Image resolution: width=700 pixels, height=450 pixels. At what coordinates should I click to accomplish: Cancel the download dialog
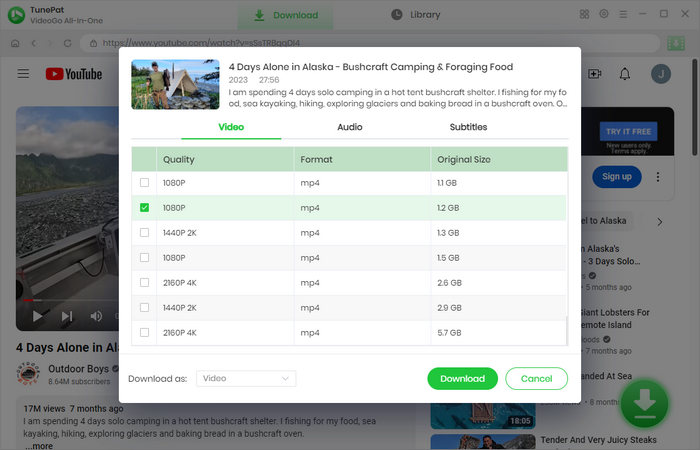[x=537, y=379]
